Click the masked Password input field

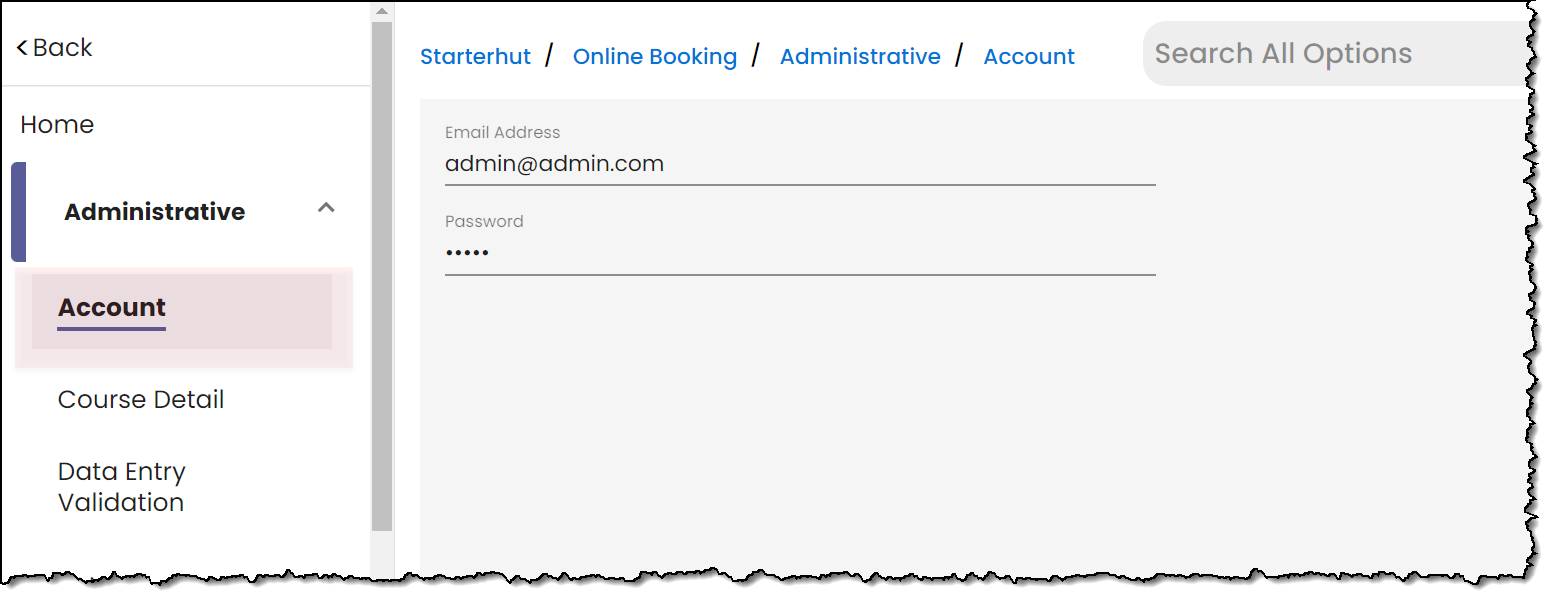tap(800, 254)
